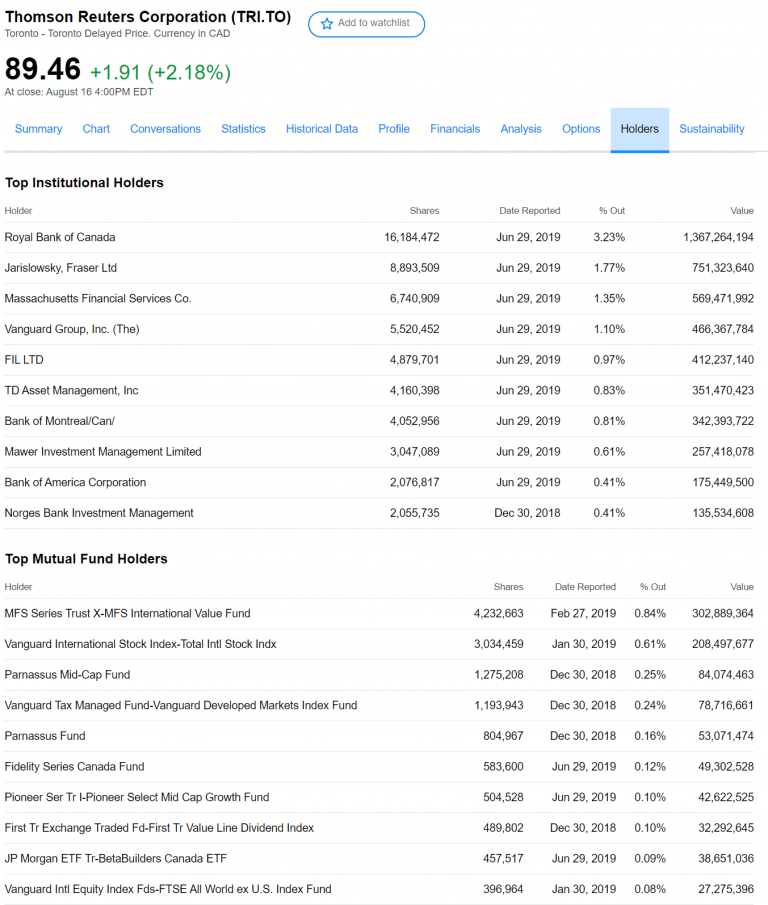Image resolution: width=768 pixels, height=905 pixels.
Task: Click the value 1,367,264,194
Action: [x=718, y=237]
